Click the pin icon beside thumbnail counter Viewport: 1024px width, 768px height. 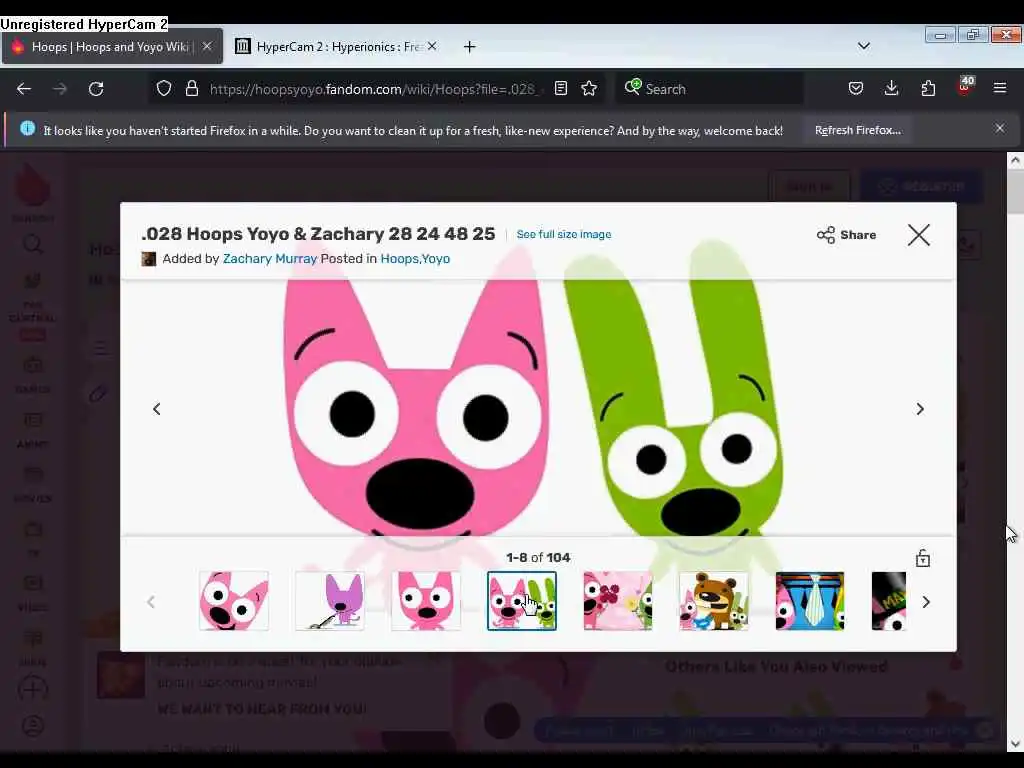923,558
